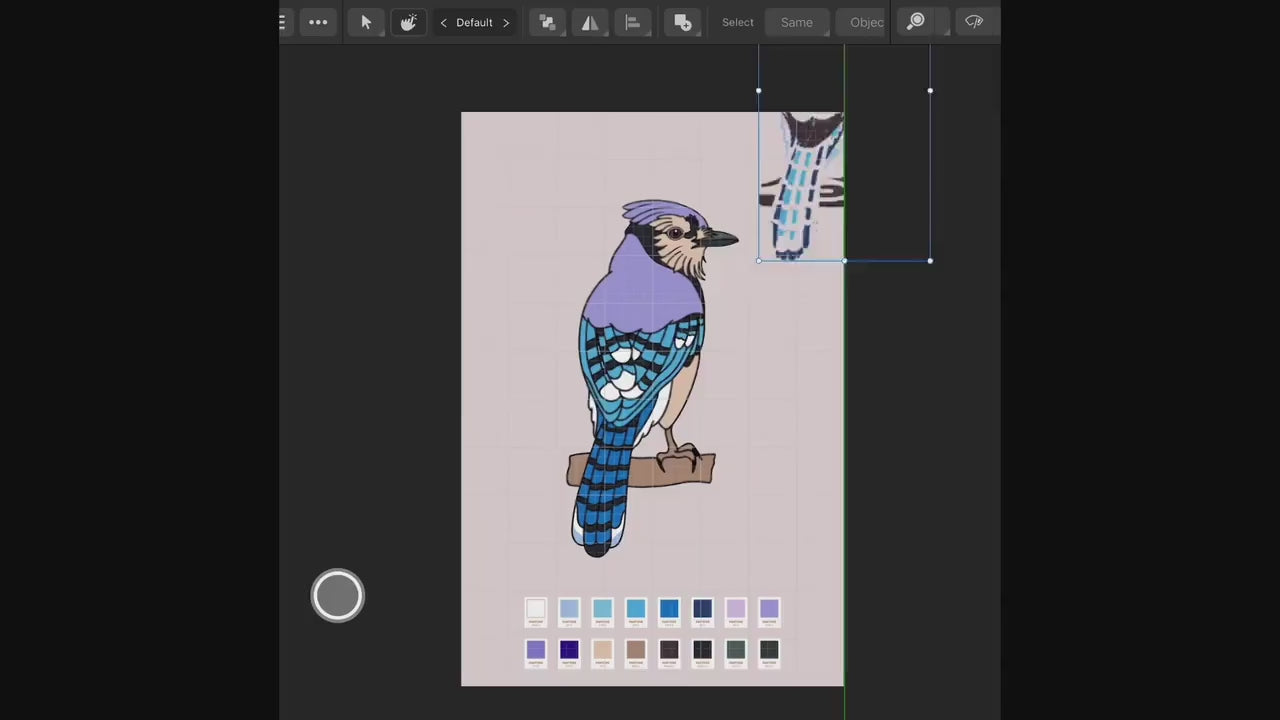Pick the dark navy Pantone swatch
Viewport: 1280px width, 720px height.
coord(702,610)
